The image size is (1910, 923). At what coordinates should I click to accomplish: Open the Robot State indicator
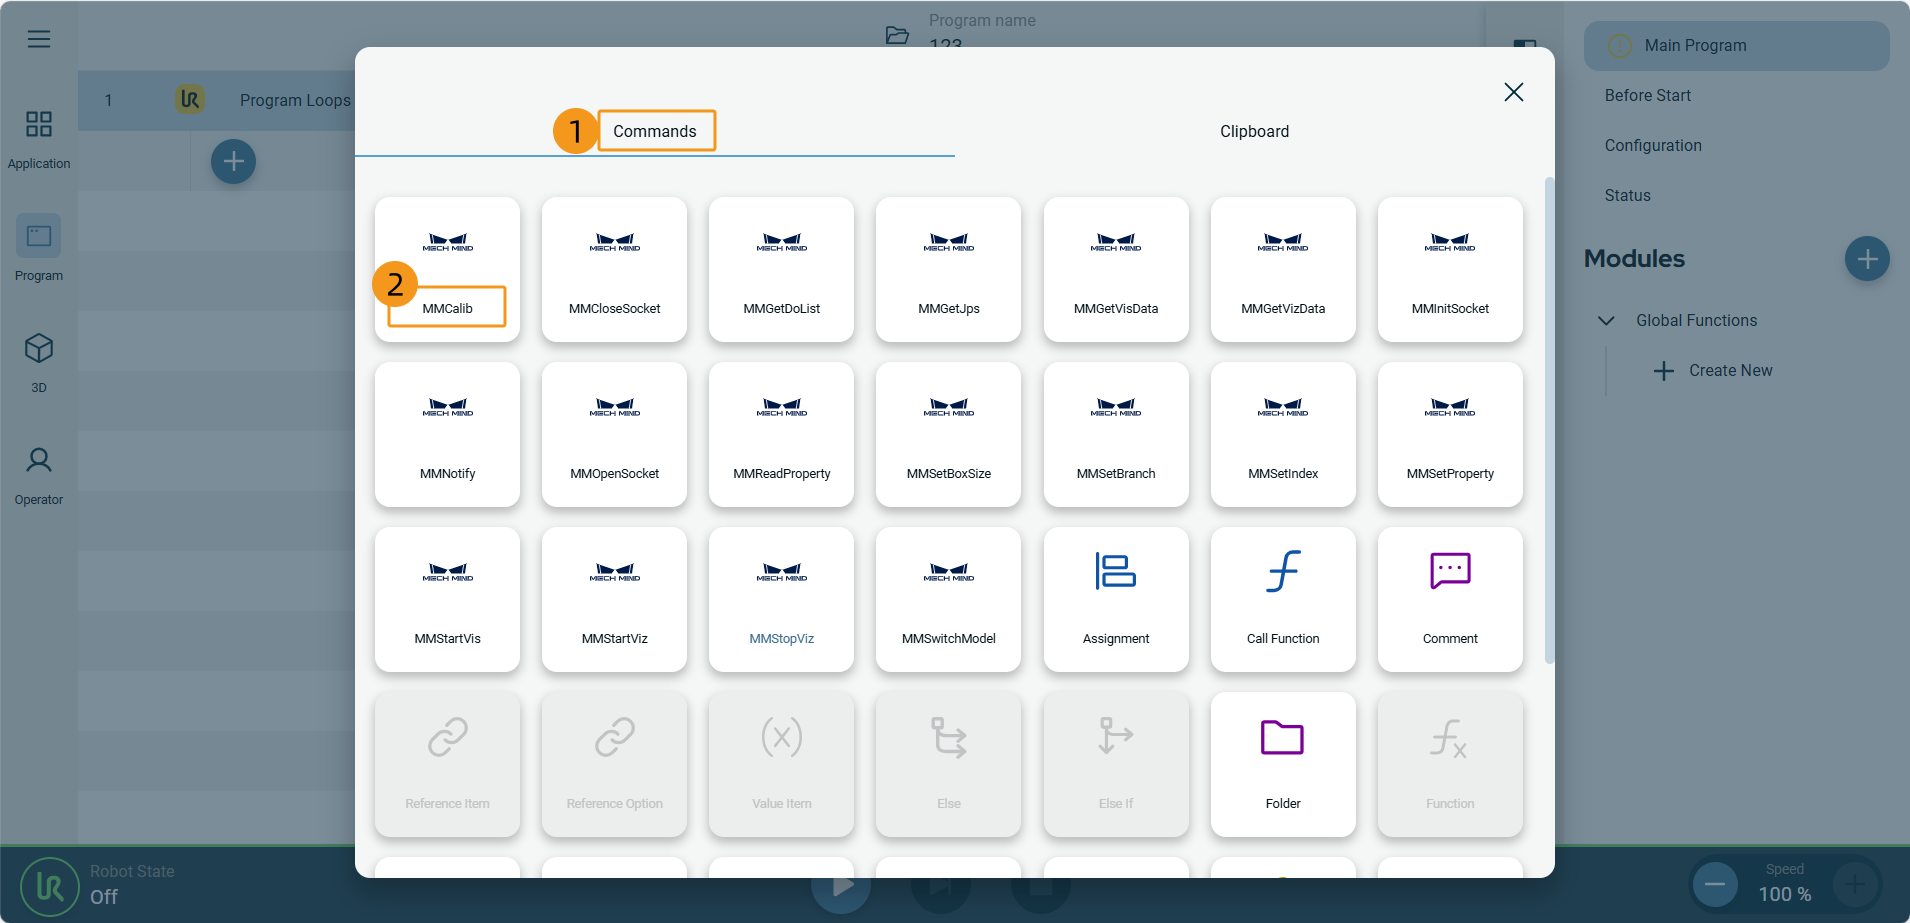point(50,886)
